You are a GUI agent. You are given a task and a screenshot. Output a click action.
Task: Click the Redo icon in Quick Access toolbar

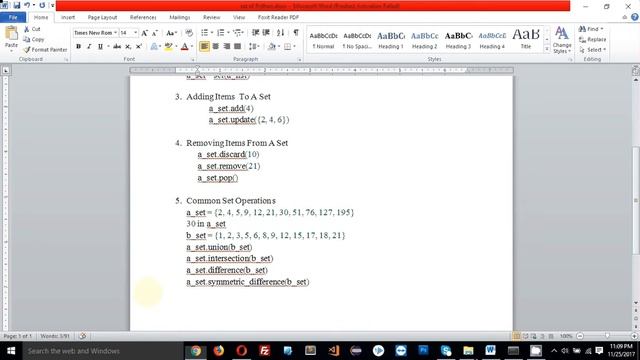42,5
